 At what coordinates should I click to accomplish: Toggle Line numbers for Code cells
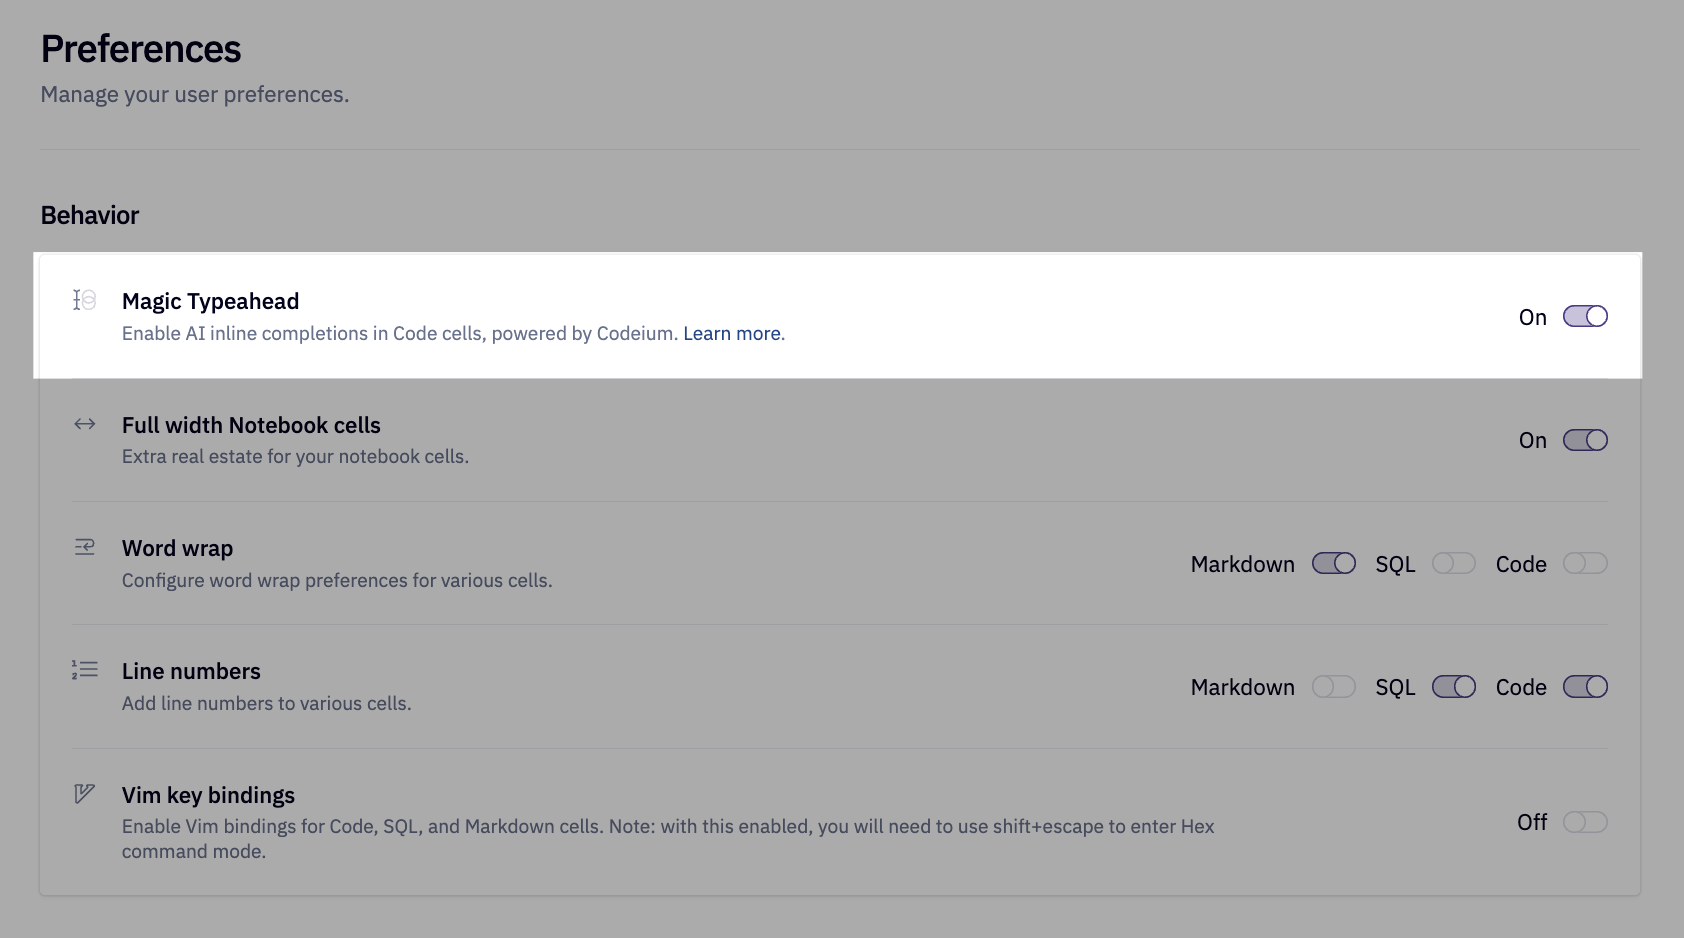[1585, 687]
